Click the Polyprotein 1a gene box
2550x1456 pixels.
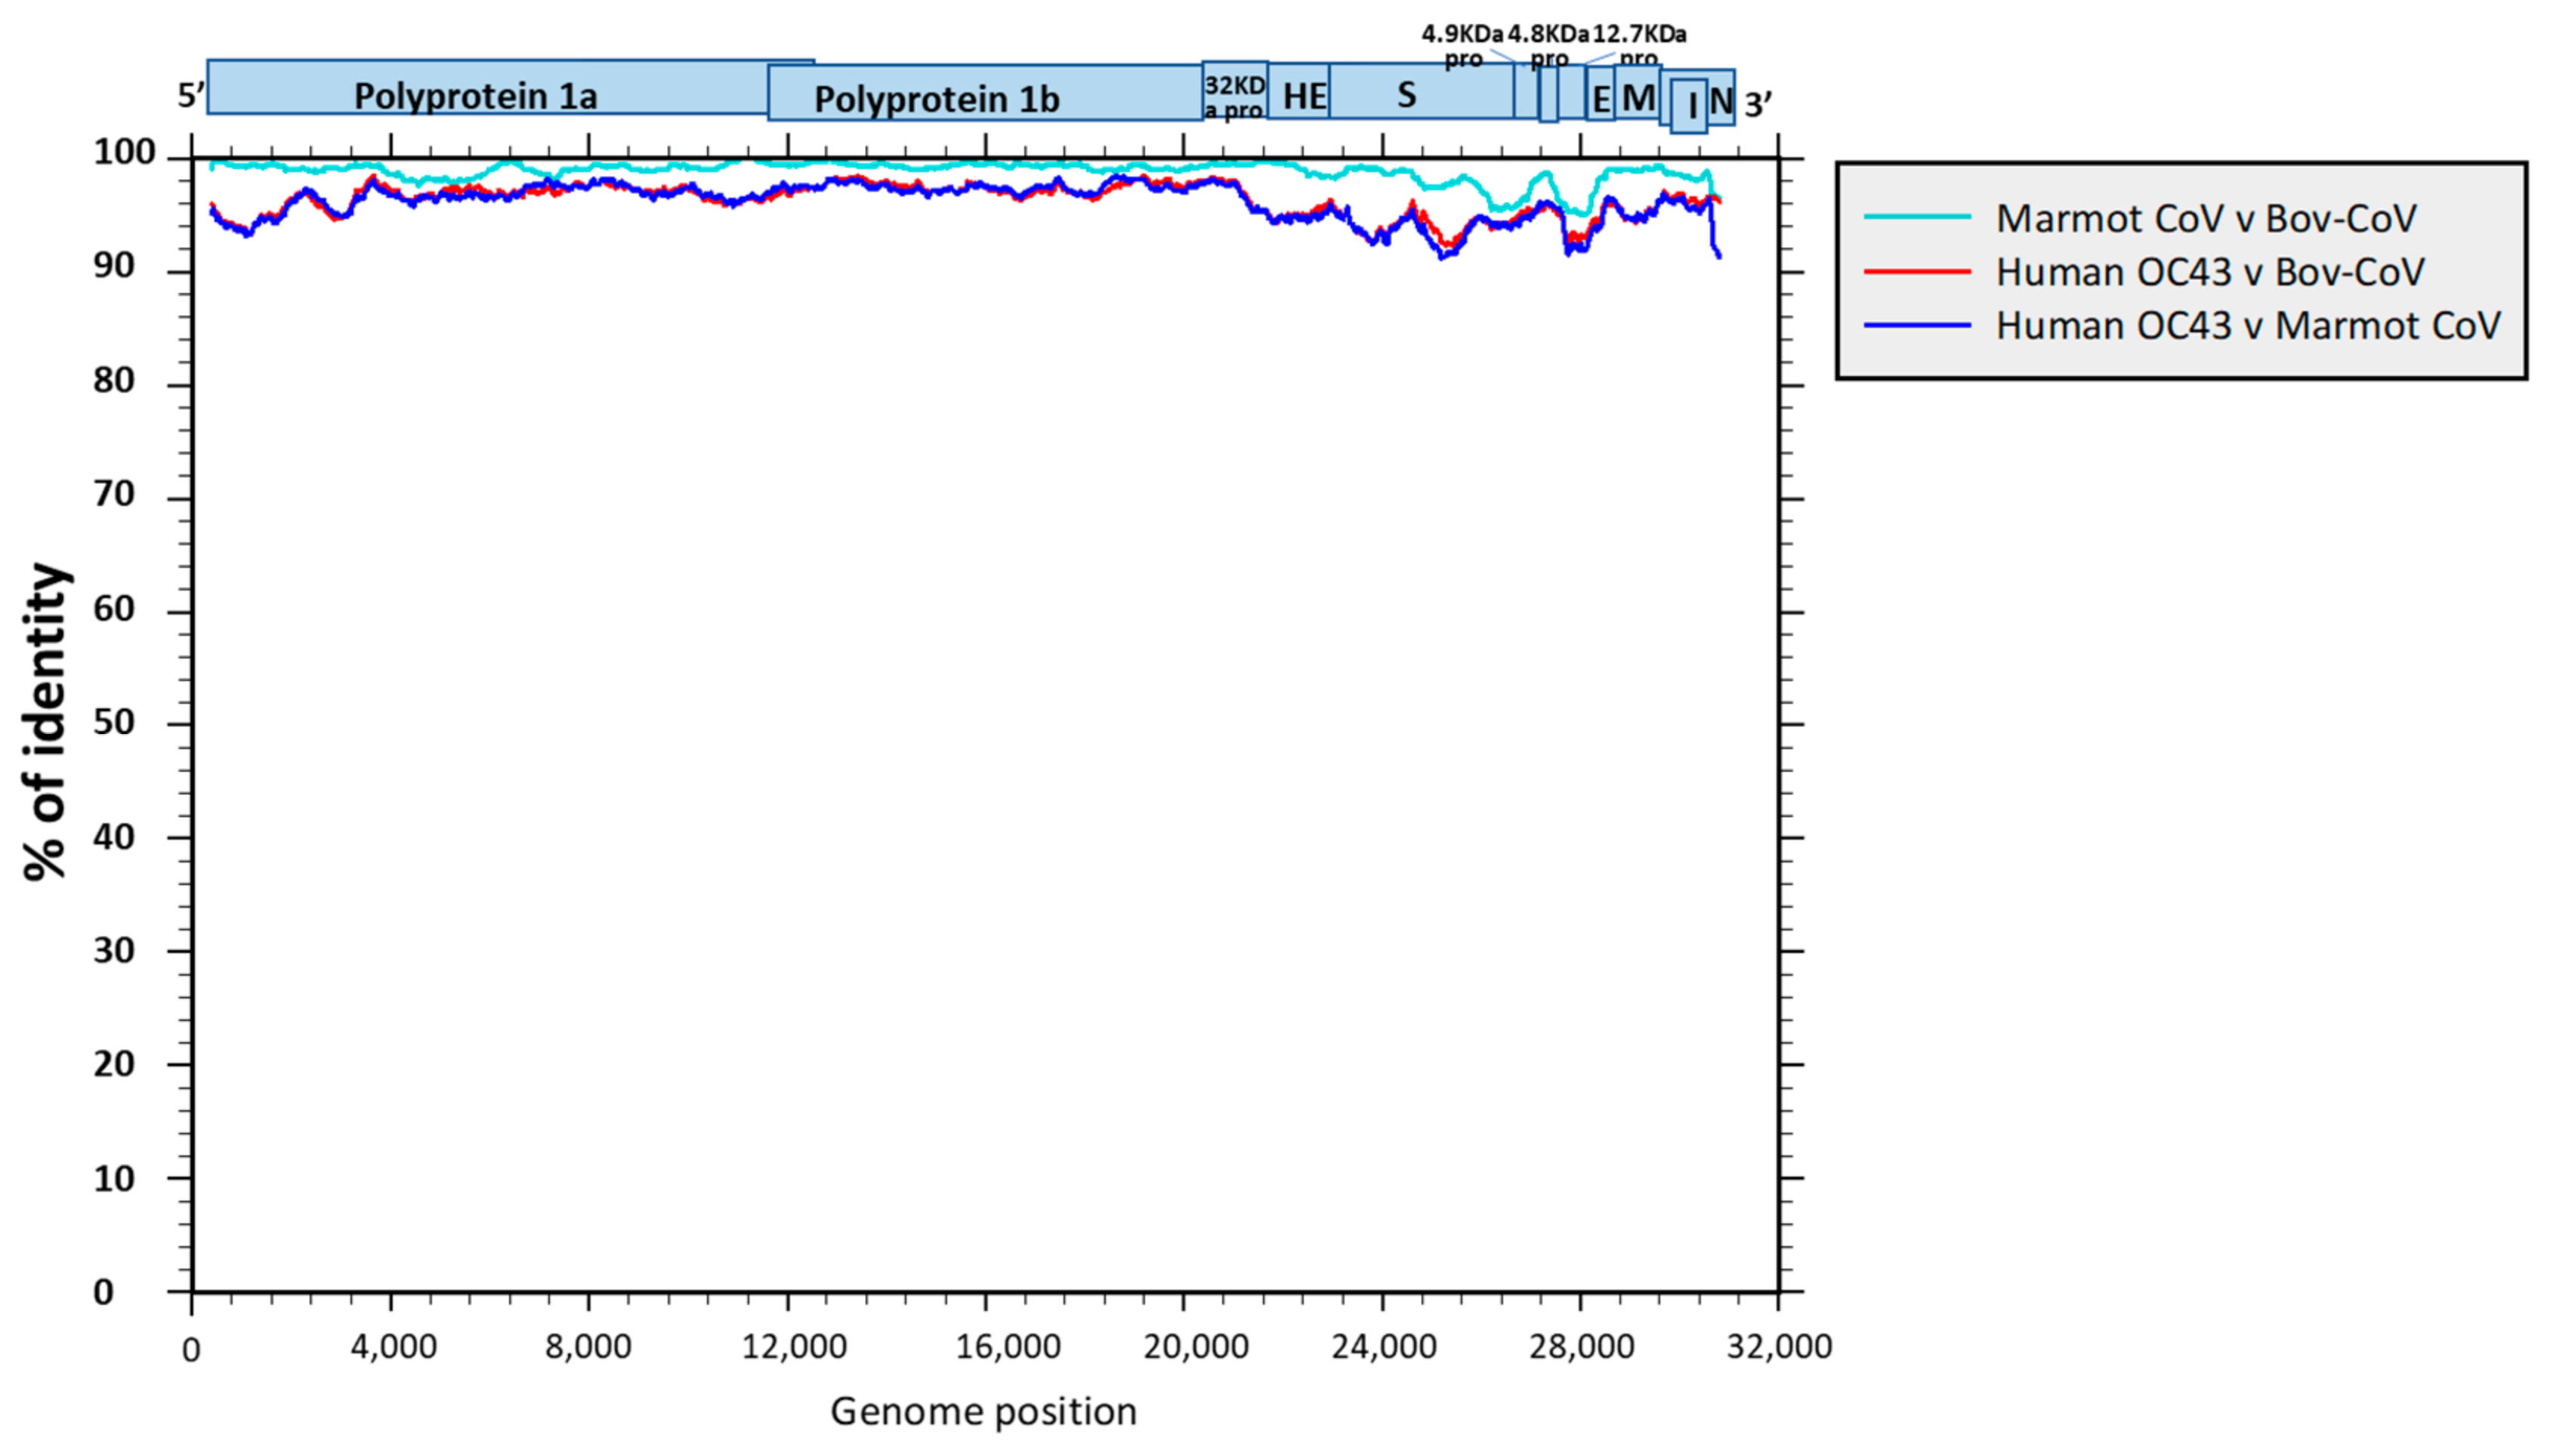[x=475, y=95]
